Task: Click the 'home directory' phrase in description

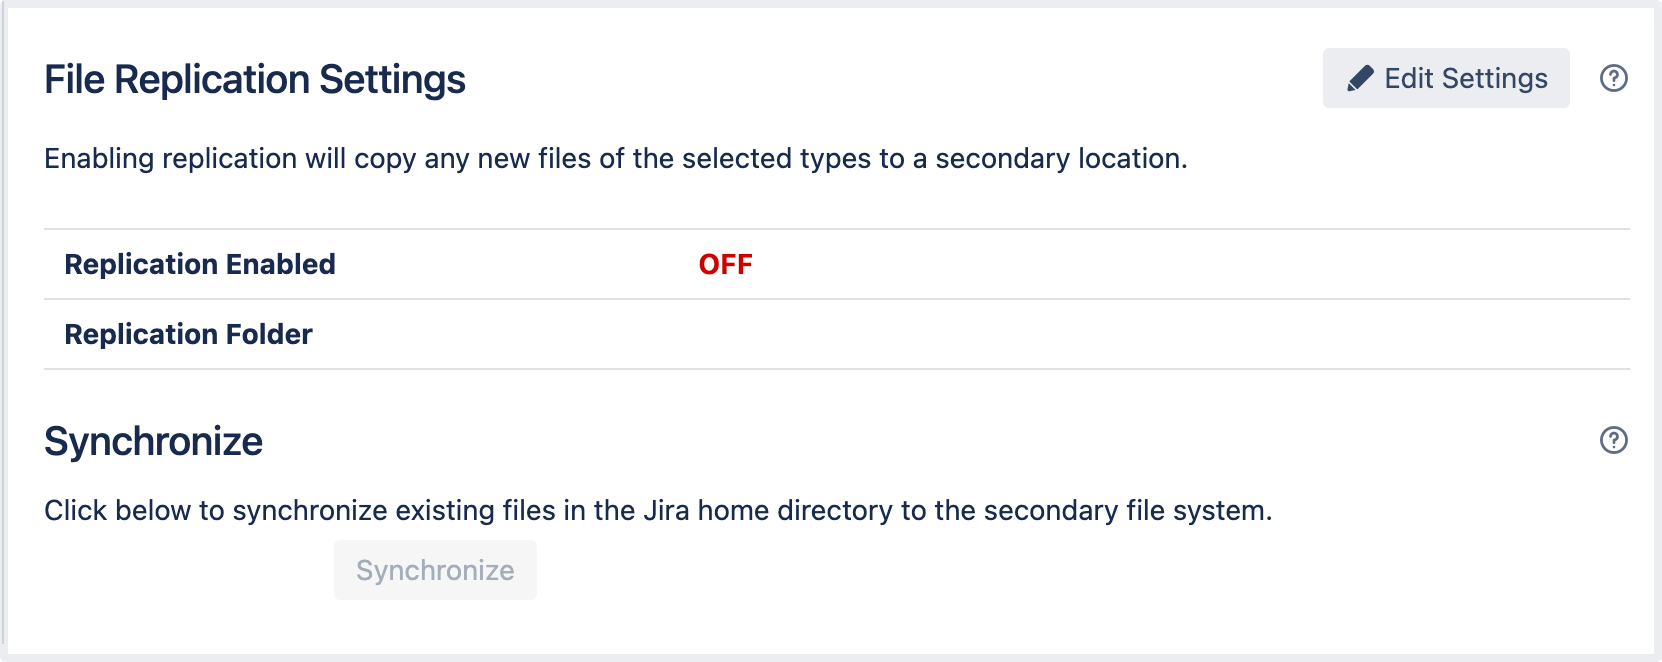Action: pyautogui.click(x=795, y=510)
